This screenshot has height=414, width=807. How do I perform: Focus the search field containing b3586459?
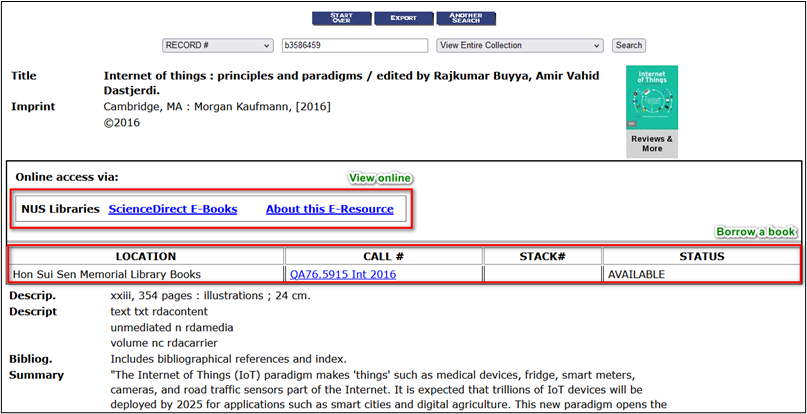(353, 45)
